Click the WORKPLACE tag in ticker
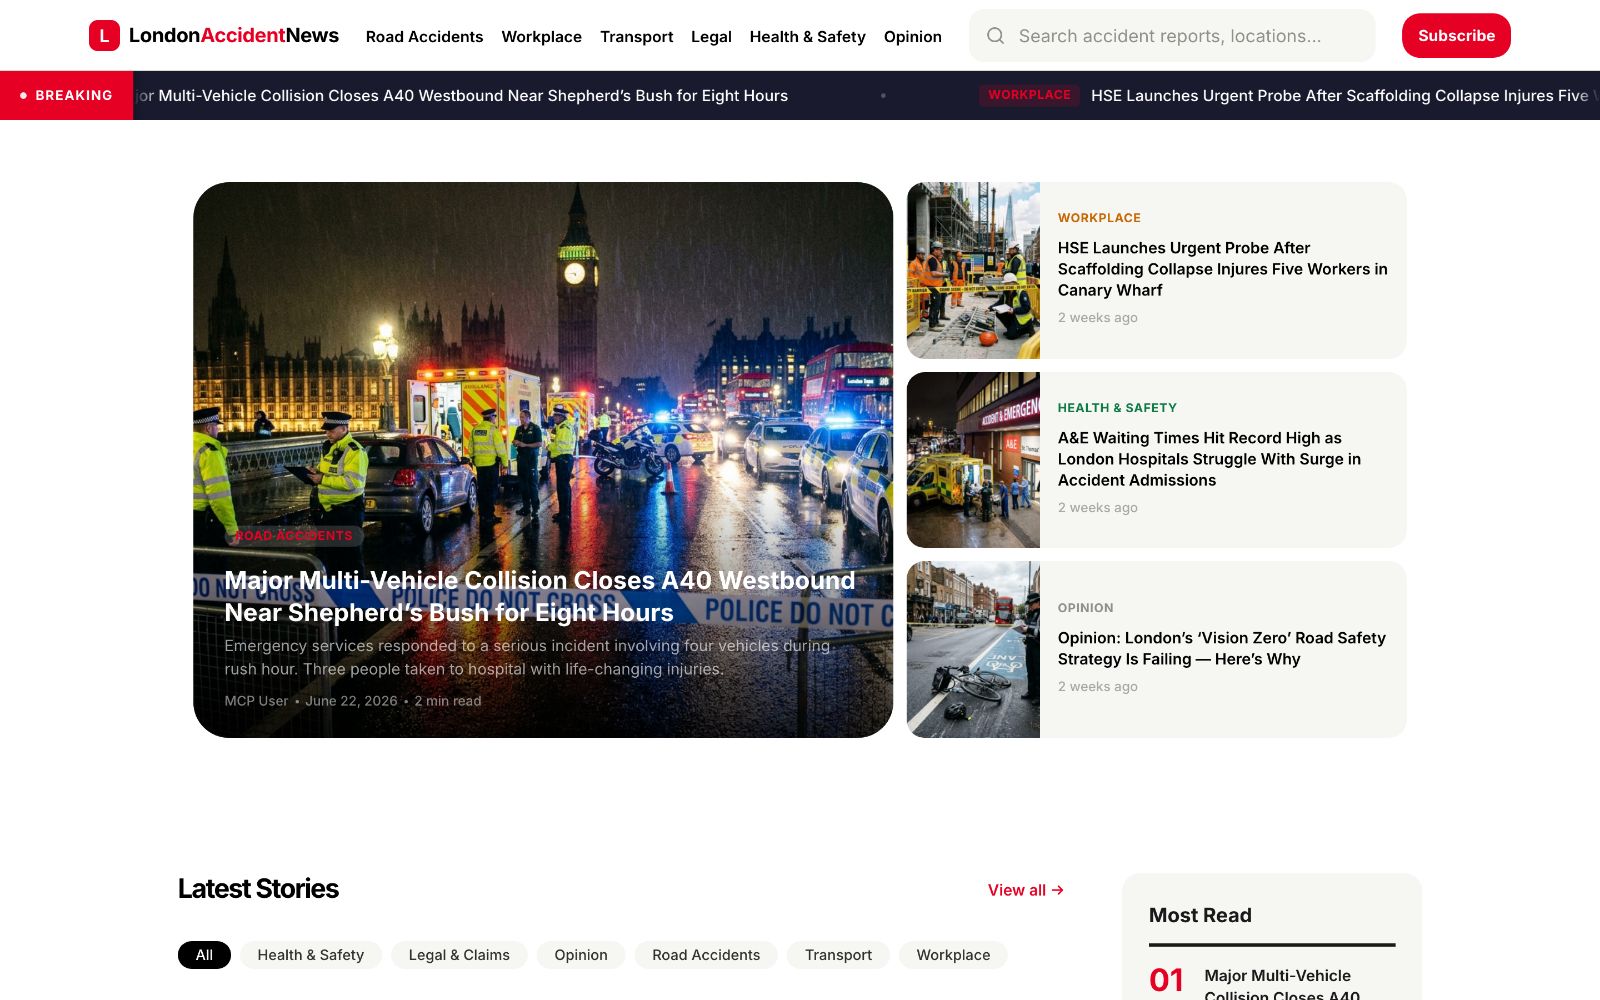 [x=1029, y=95]
